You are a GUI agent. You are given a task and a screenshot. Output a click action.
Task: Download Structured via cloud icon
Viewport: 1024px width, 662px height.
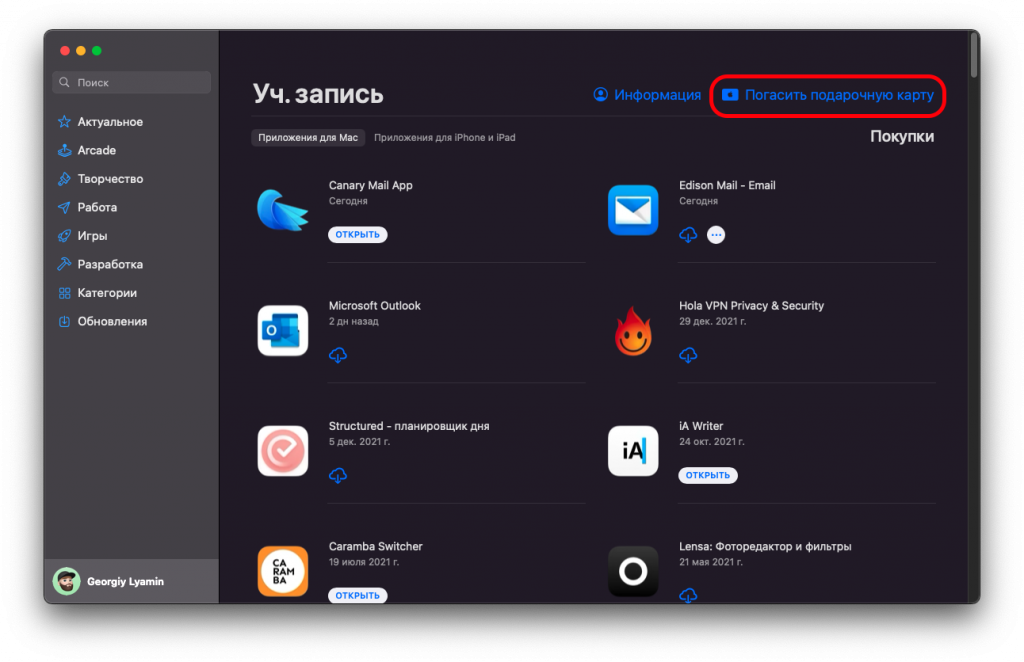[338, 475]
